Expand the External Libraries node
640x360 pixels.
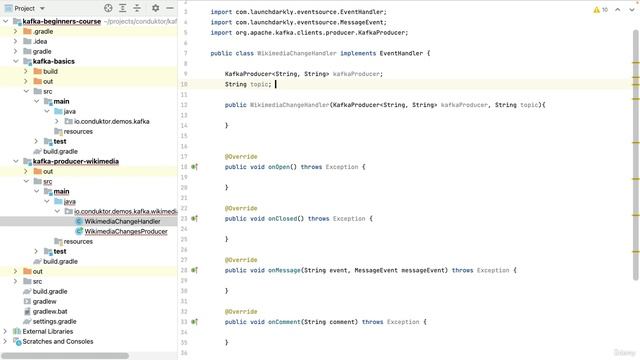5,331
